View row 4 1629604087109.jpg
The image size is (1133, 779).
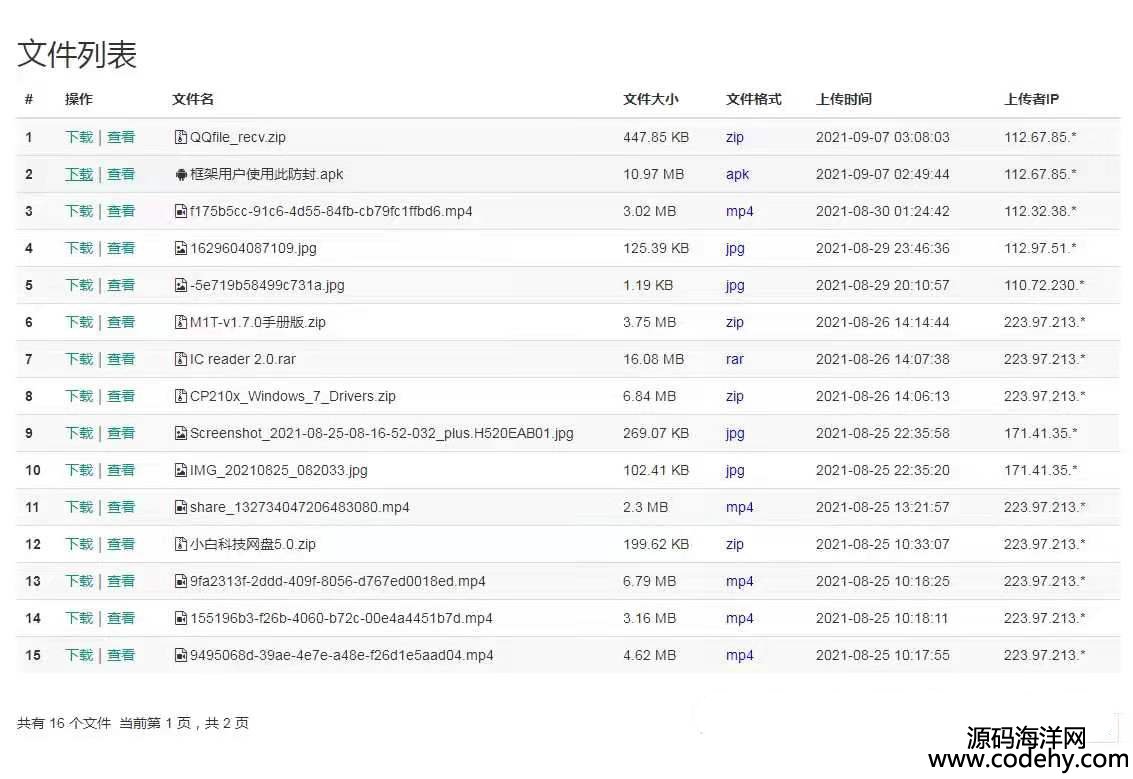tap(121, 249)
